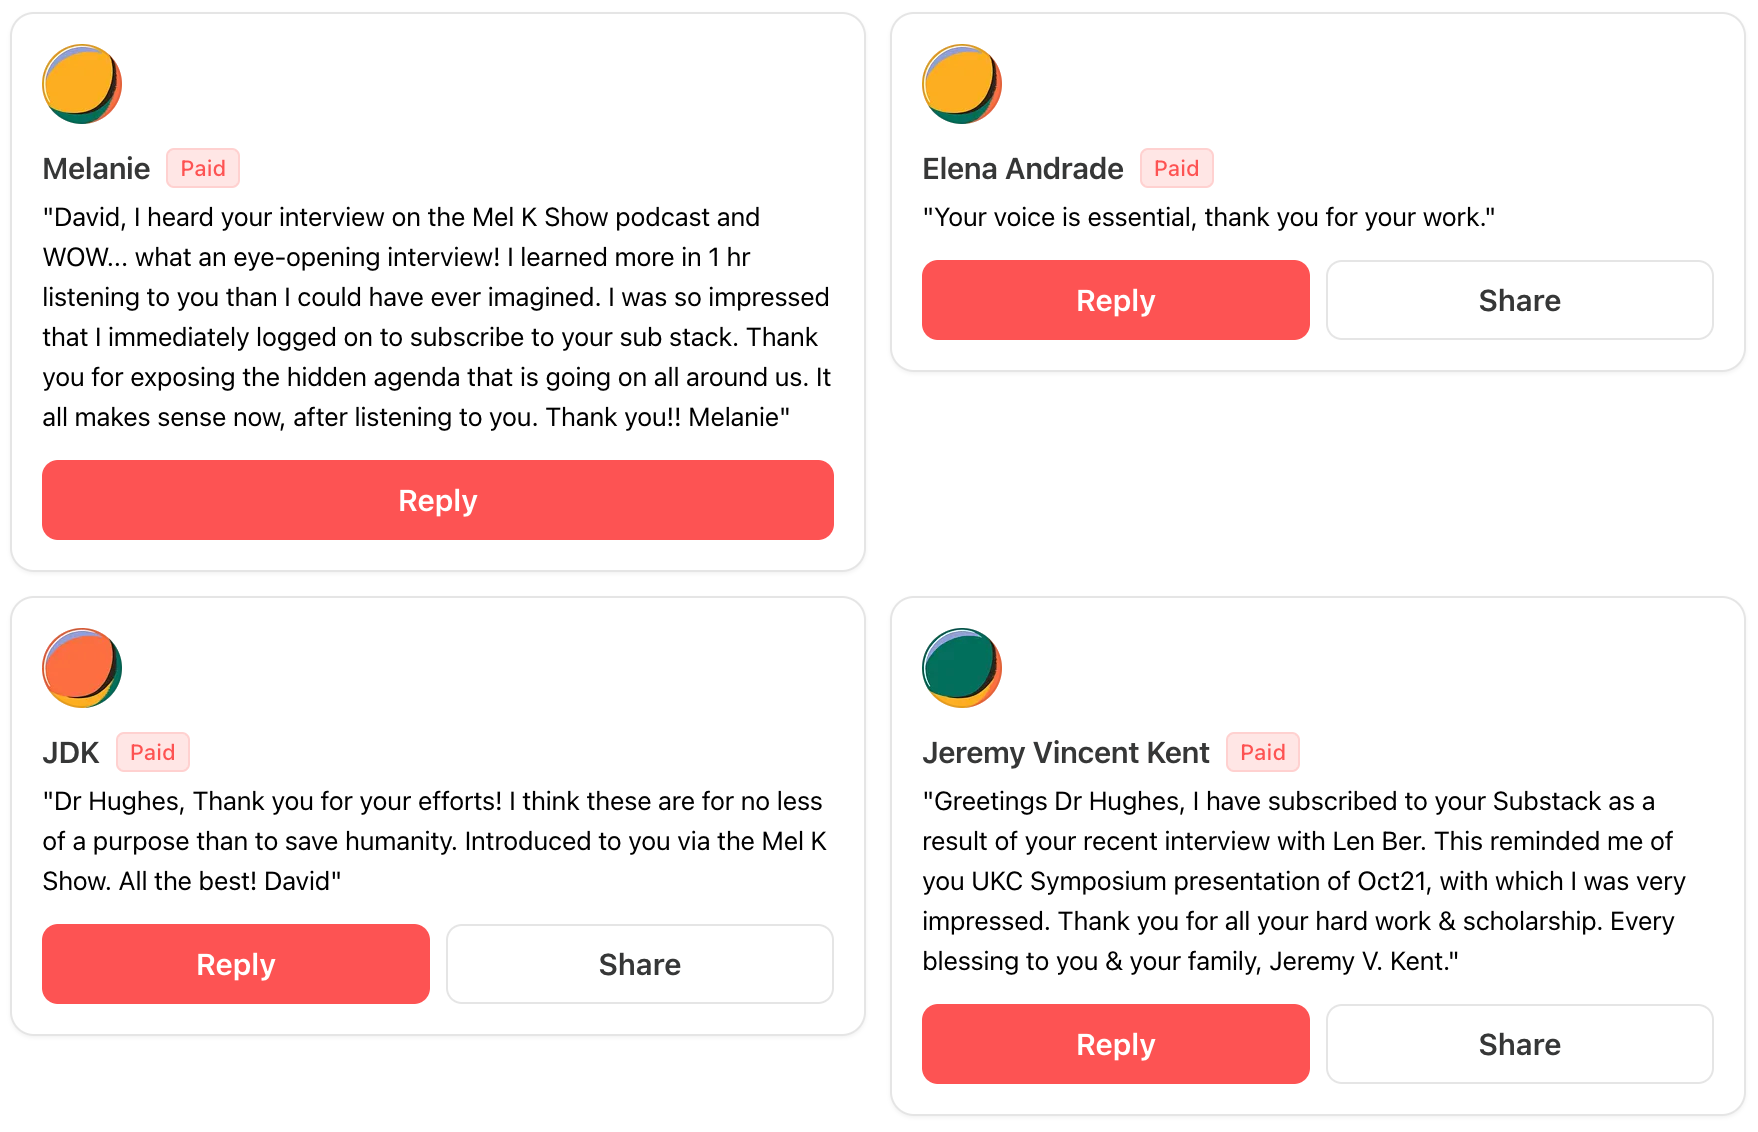Reply to Melanie's testimonial
The image size is (1758, 1132).
[437, 500]
